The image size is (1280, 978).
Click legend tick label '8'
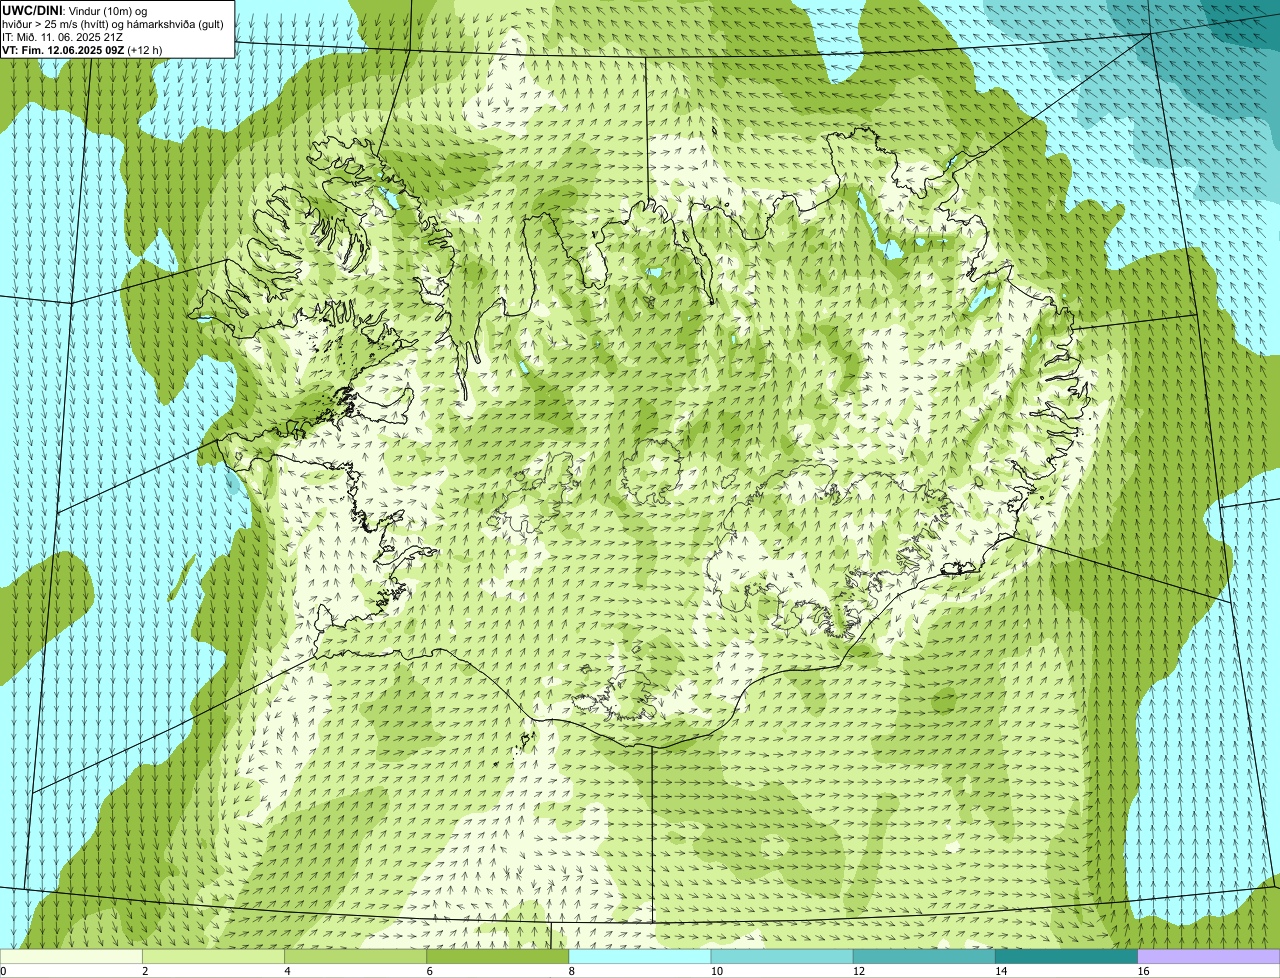572,971
